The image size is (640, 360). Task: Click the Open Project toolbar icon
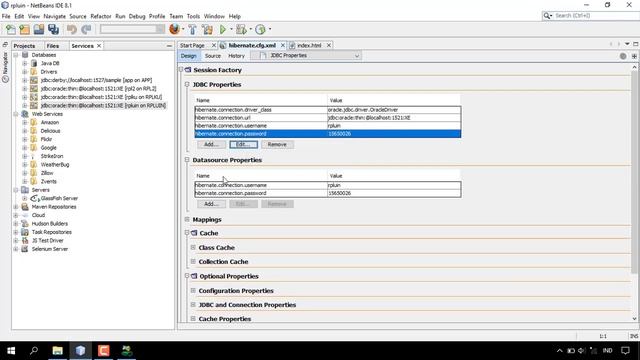(x=39, y=29)
